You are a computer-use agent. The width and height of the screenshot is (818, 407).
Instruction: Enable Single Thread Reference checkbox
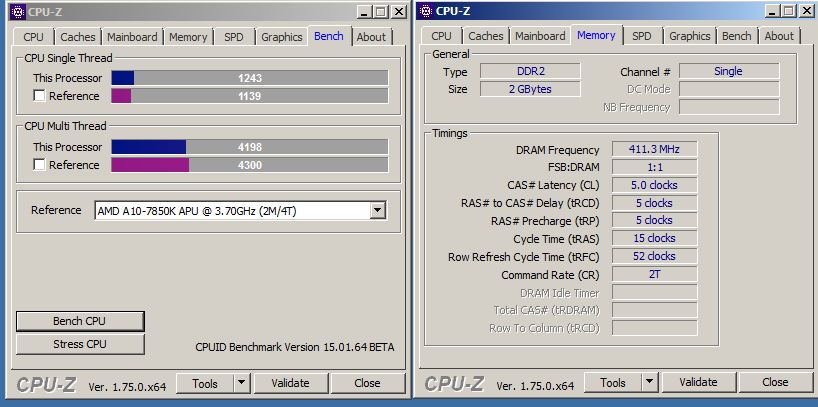[x=39, y=96]
